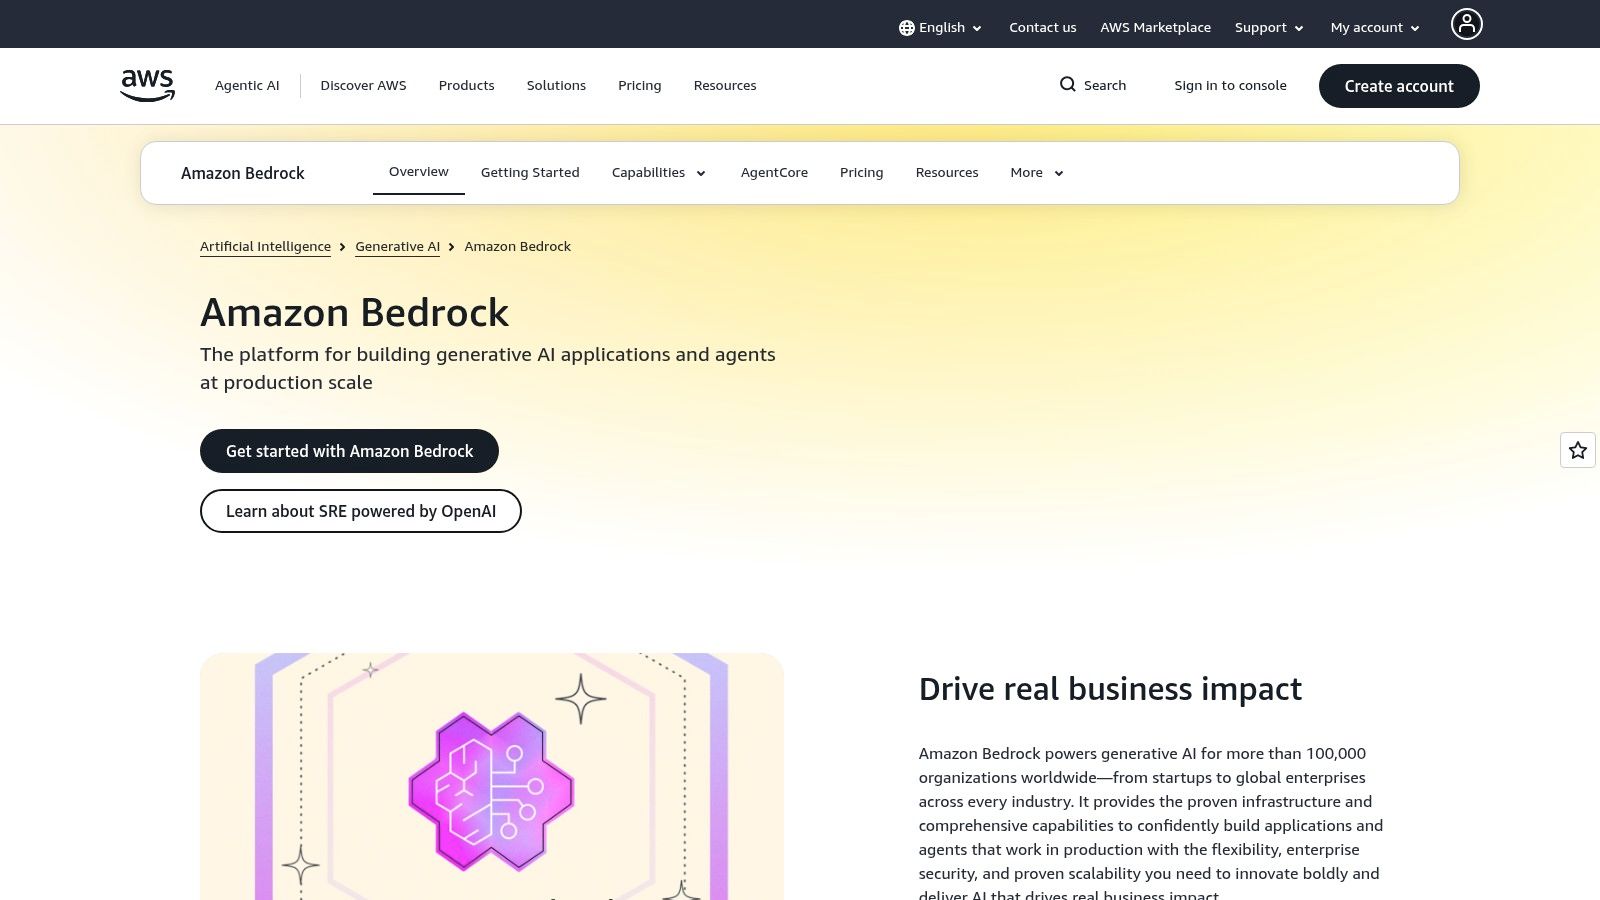Click the globe language icon

[x=906, y=28]
